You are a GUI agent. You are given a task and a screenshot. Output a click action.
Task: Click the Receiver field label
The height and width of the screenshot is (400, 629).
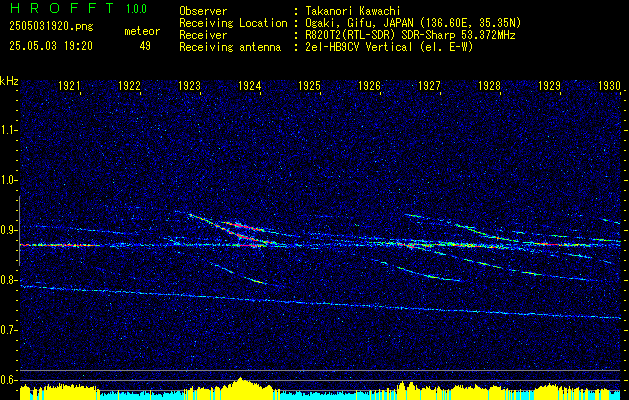coord(203,35)
